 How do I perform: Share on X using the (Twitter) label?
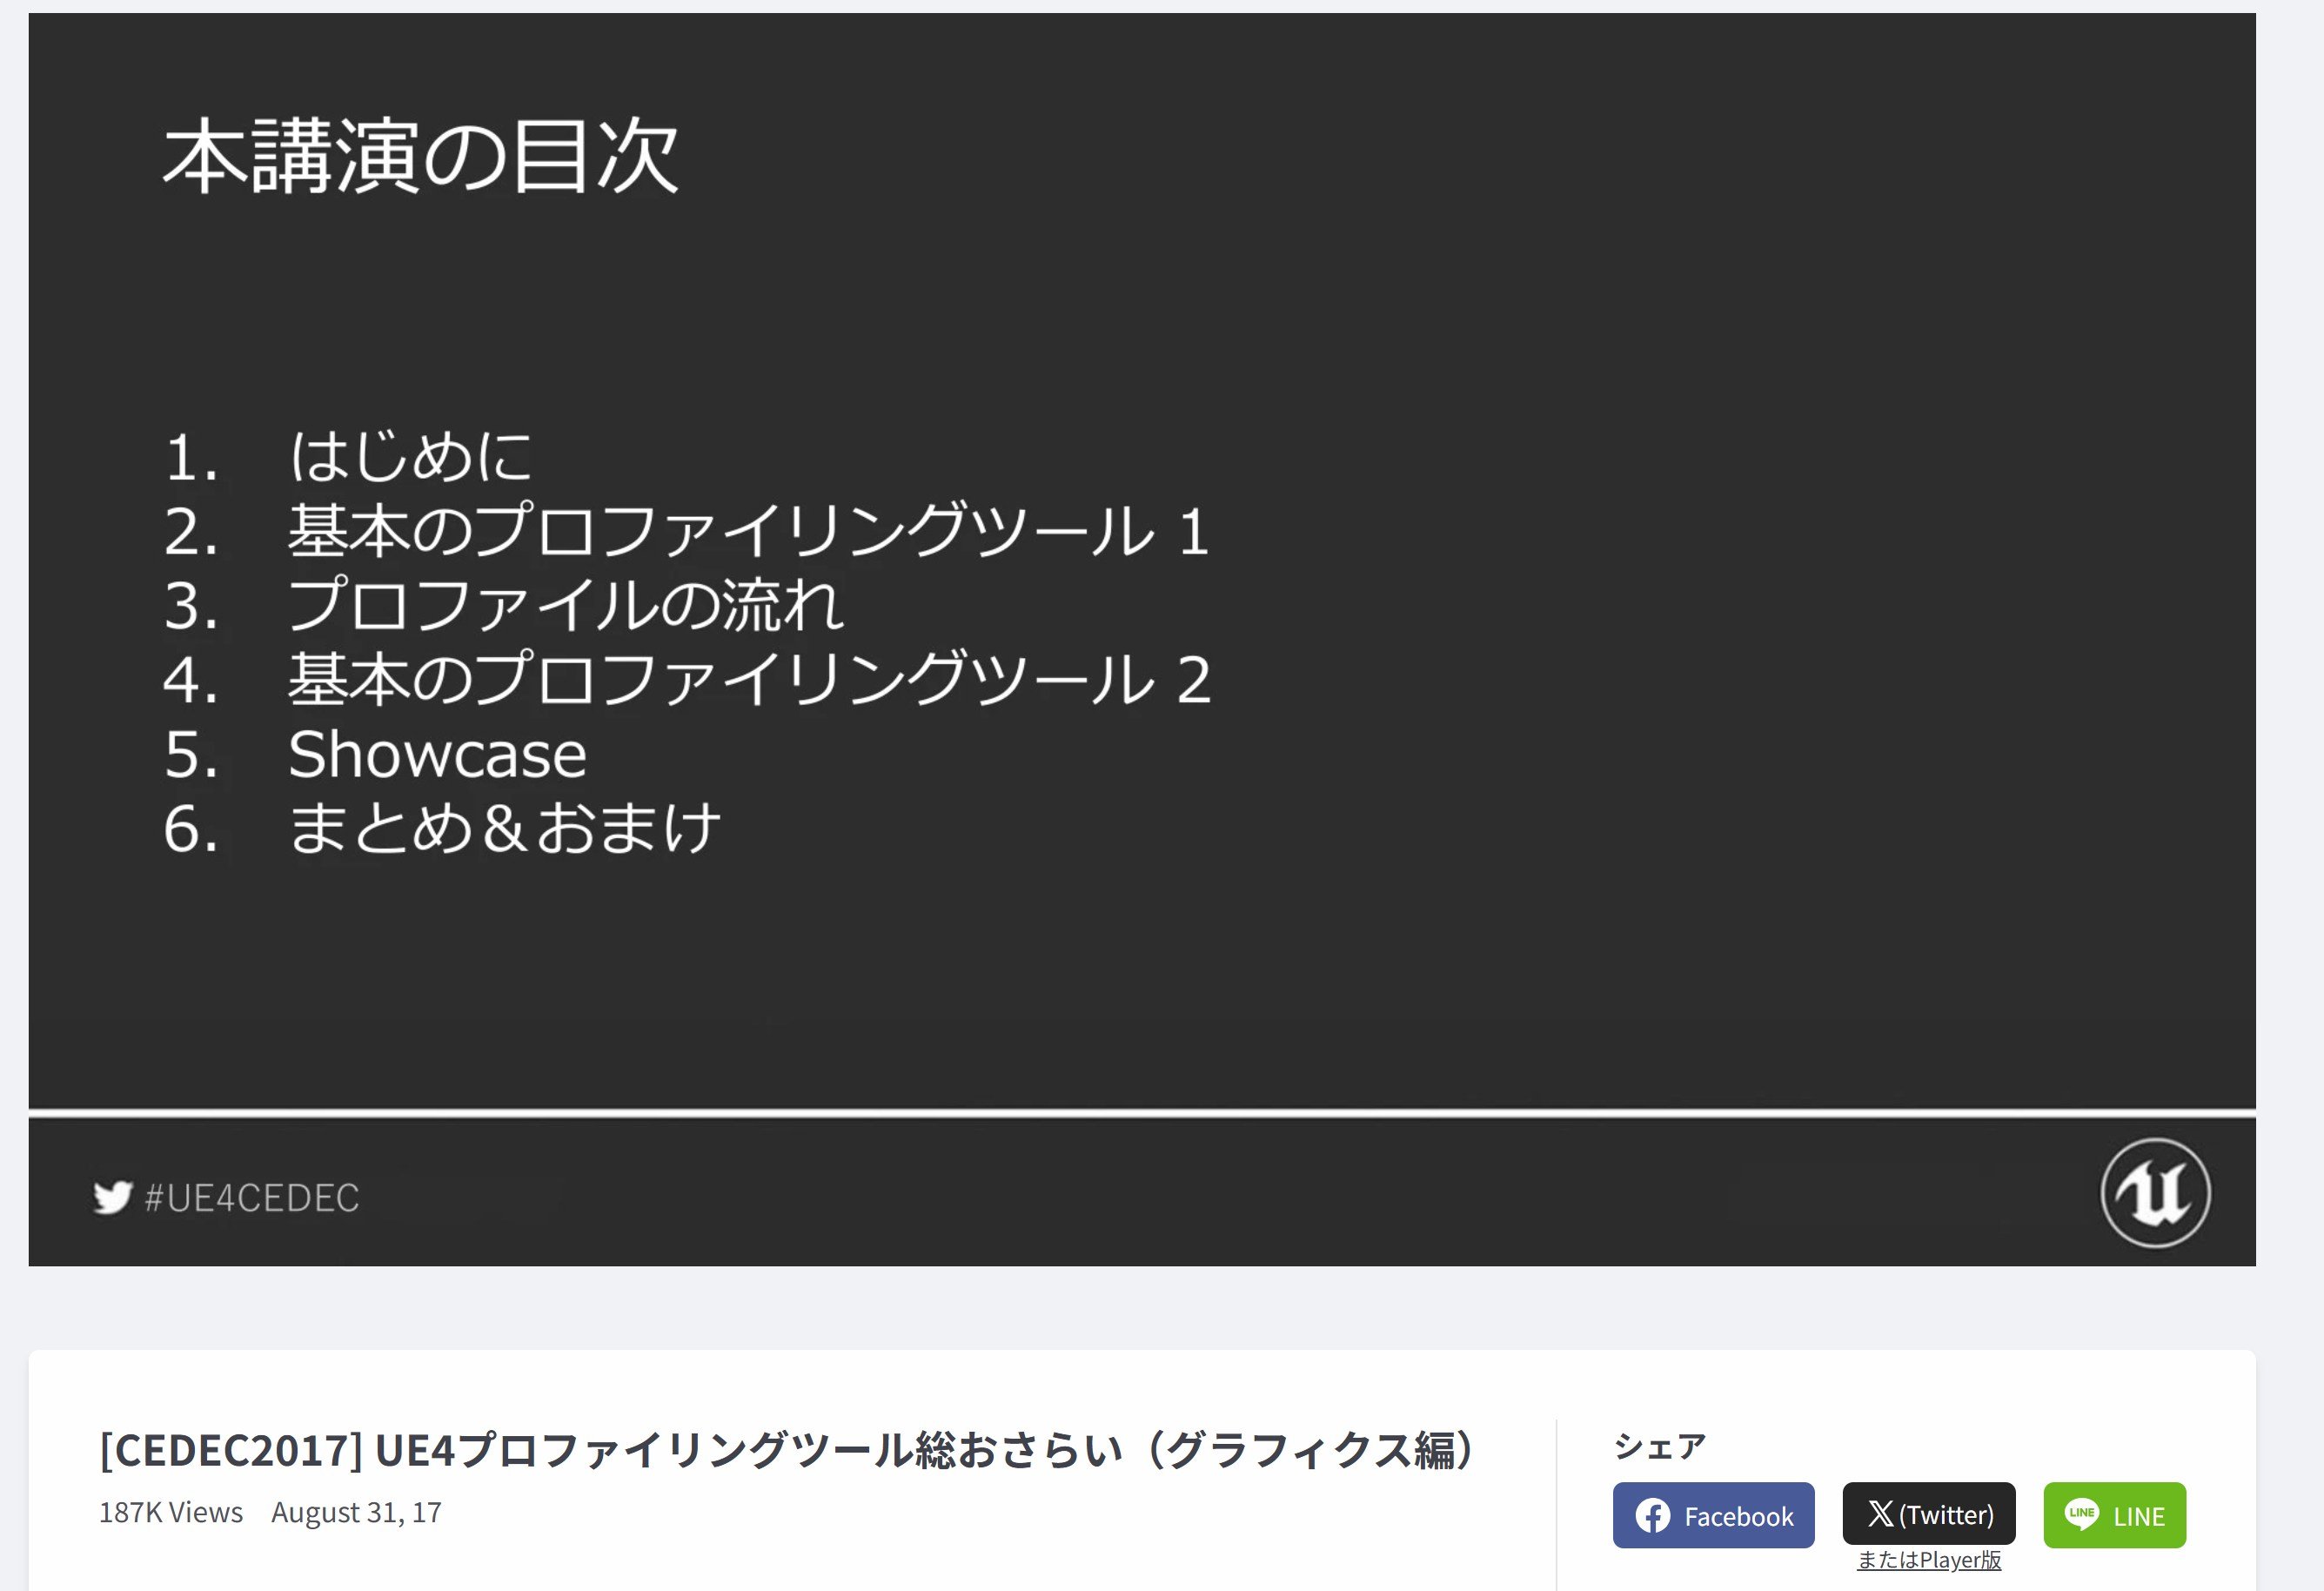tap(1946, 1515)
